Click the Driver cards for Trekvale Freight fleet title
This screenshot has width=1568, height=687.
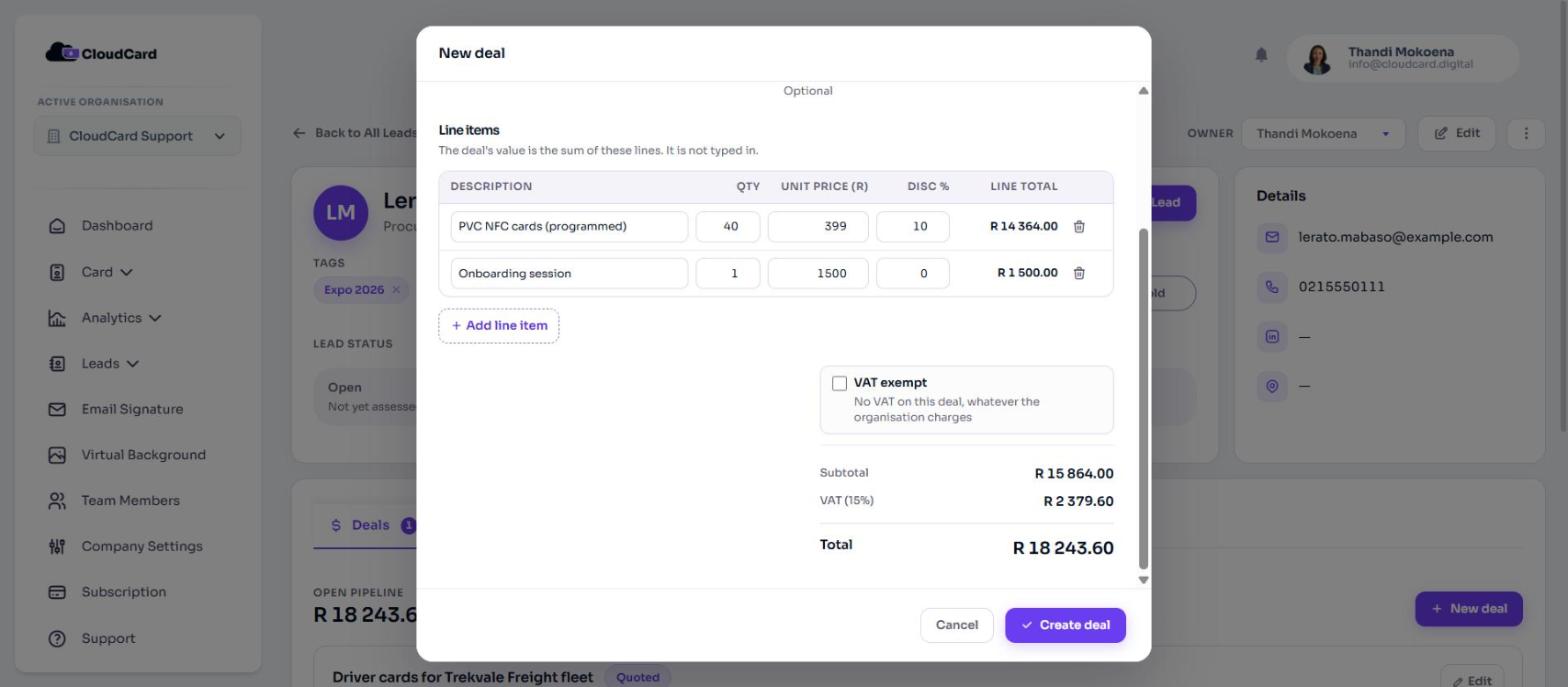click(463, 677)
